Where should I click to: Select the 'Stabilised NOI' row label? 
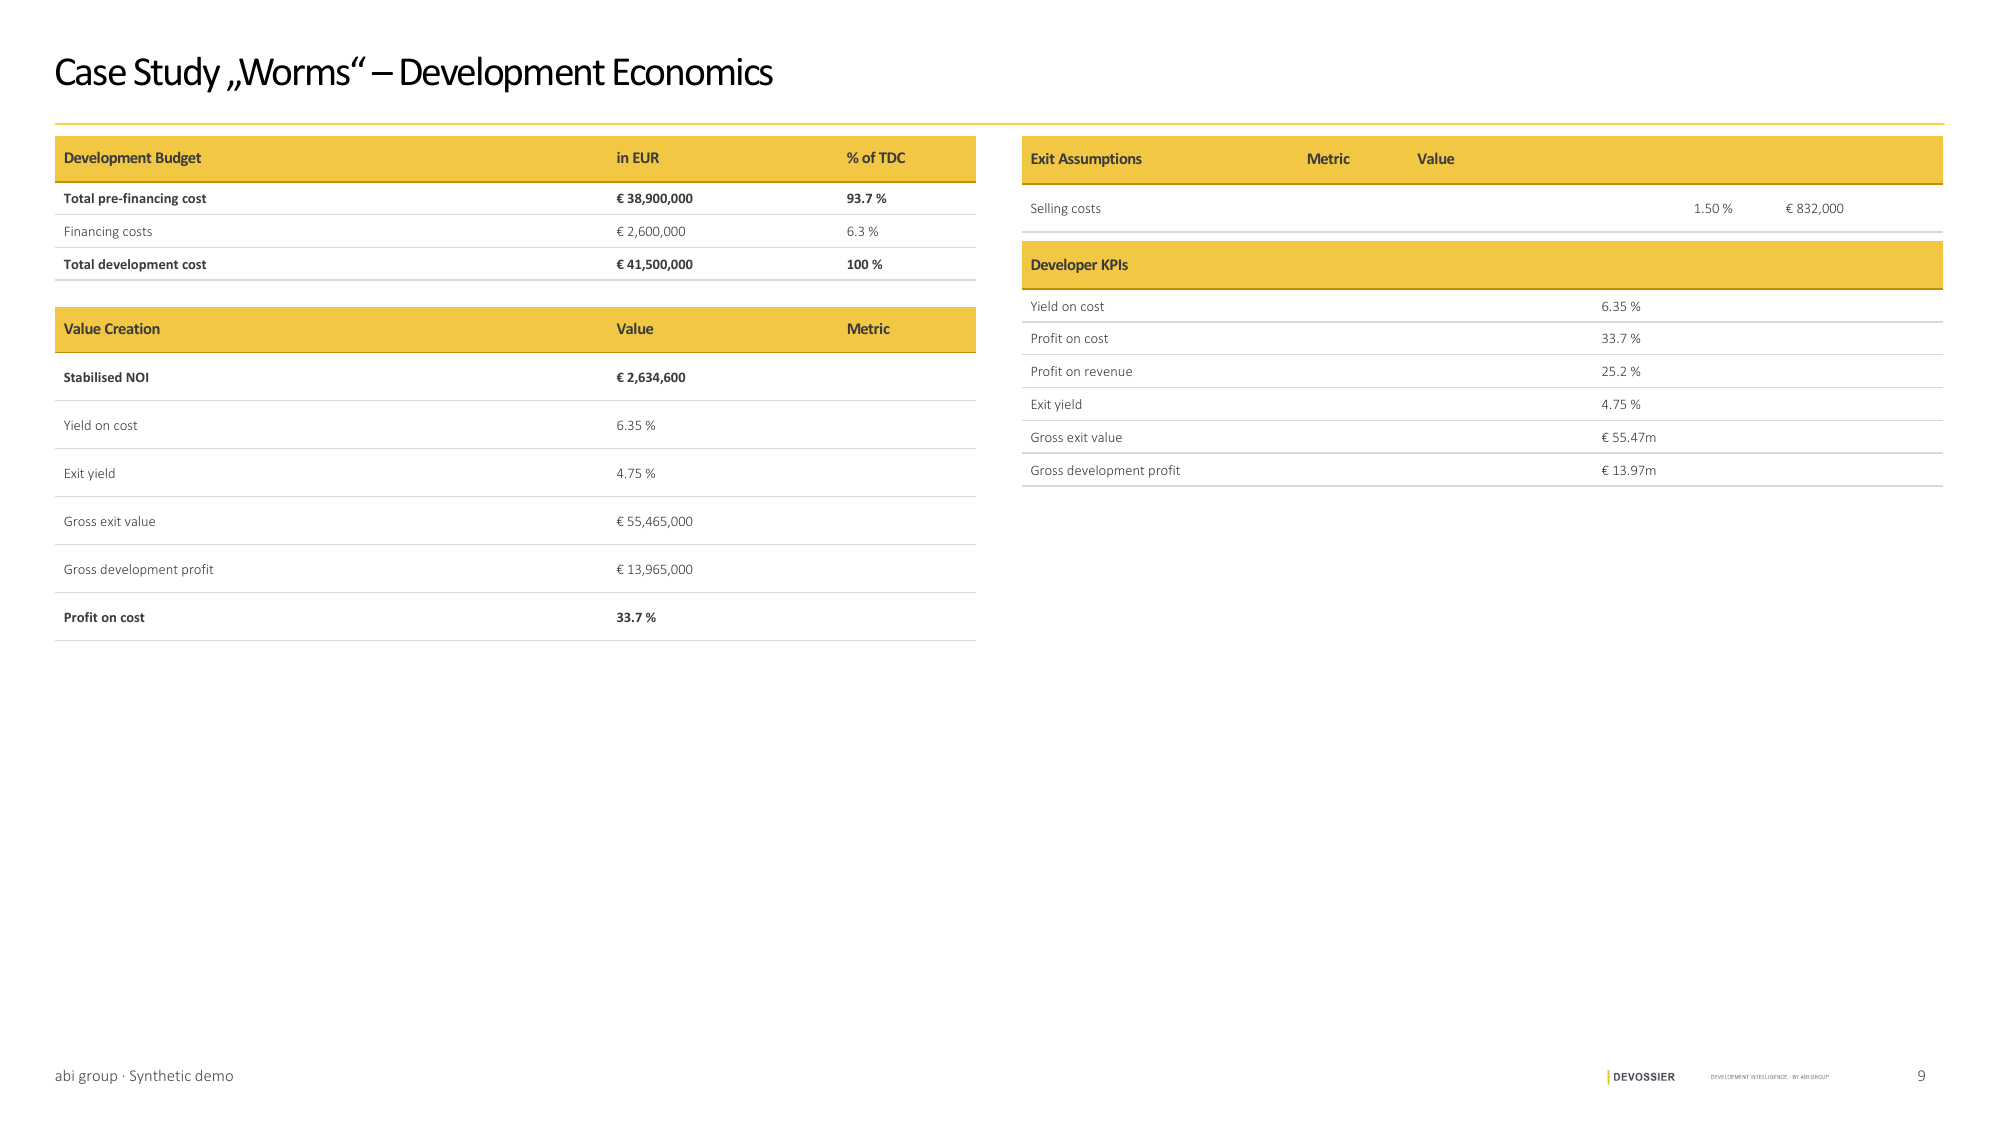(x=106, y=378)
